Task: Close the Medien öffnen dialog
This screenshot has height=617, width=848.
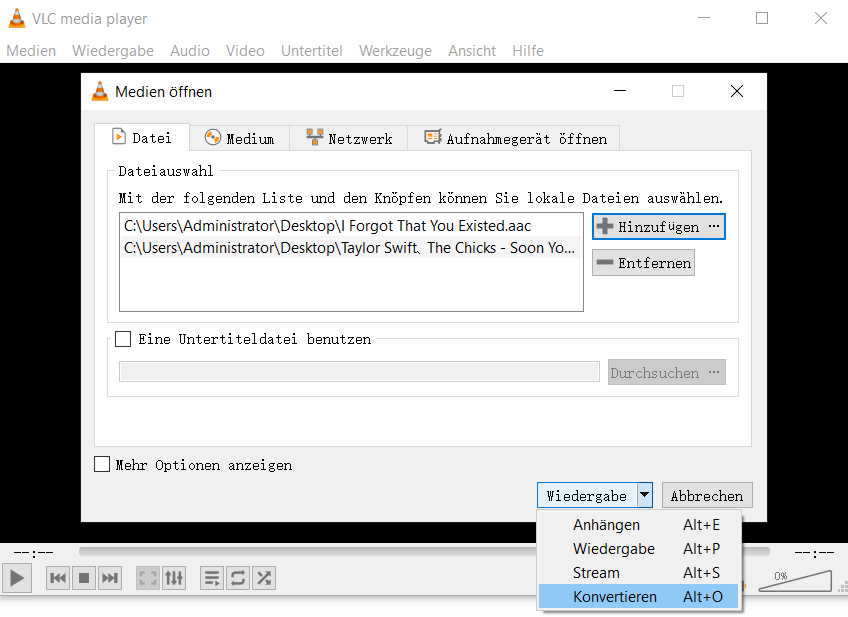Action: 737,91
